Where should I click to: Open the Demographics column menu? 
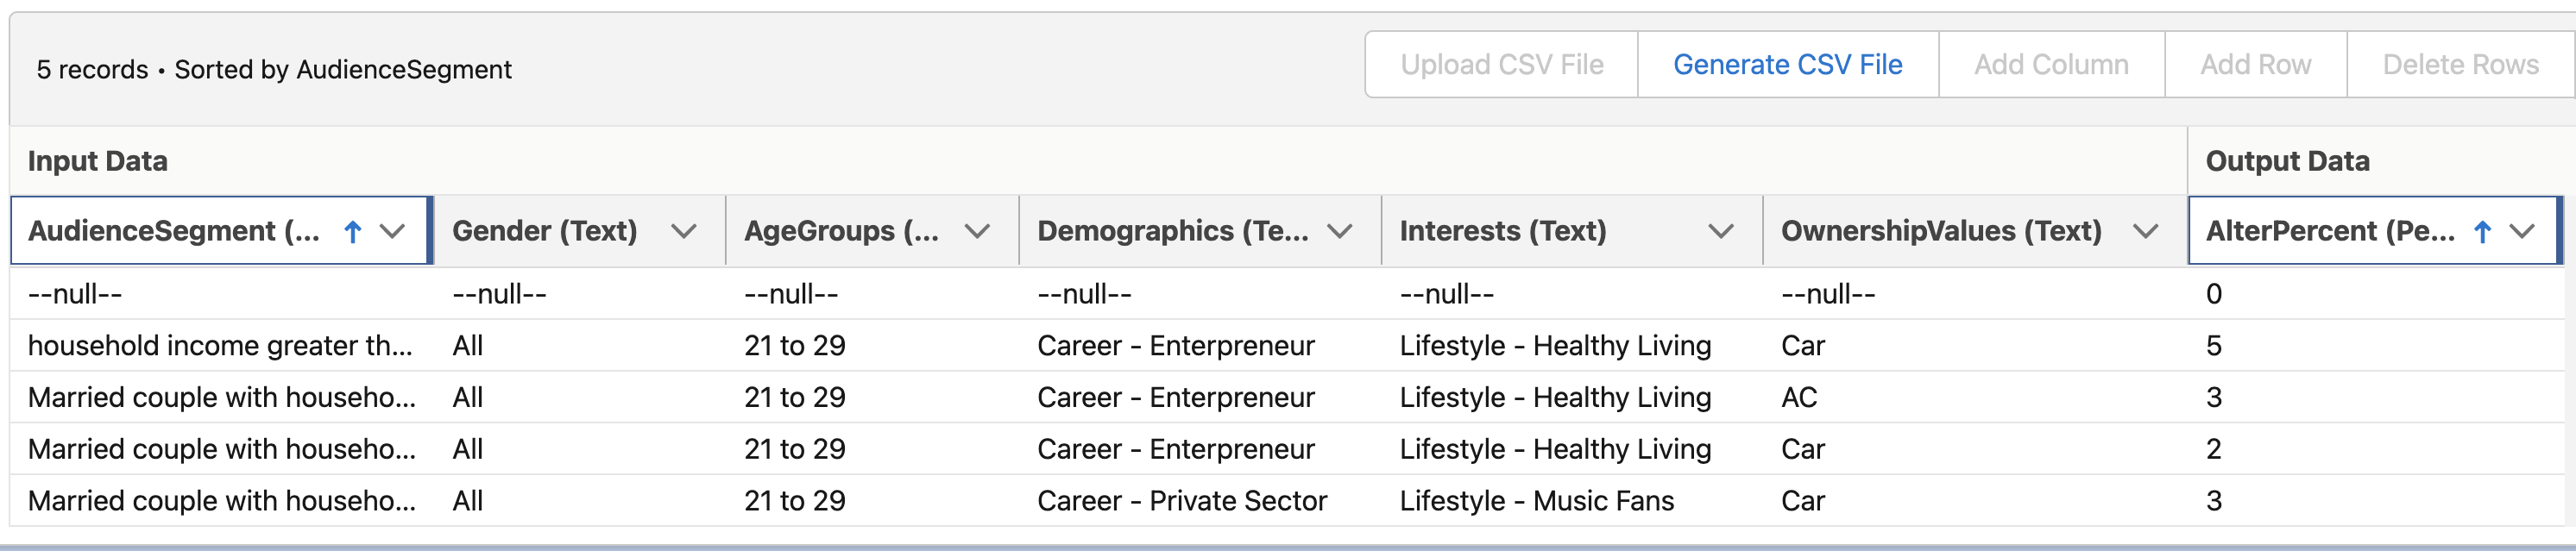[1340, 230]
